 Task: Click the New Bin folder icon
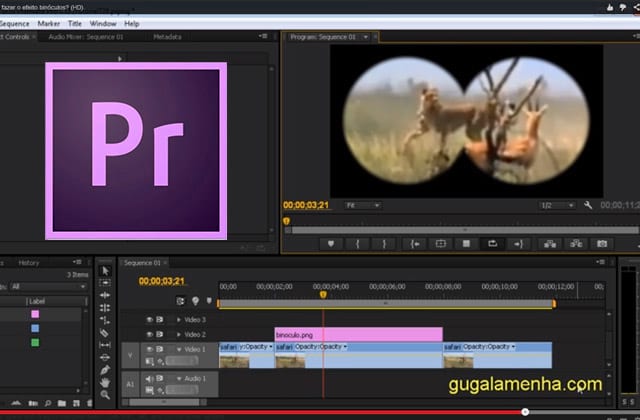(62, 403)
